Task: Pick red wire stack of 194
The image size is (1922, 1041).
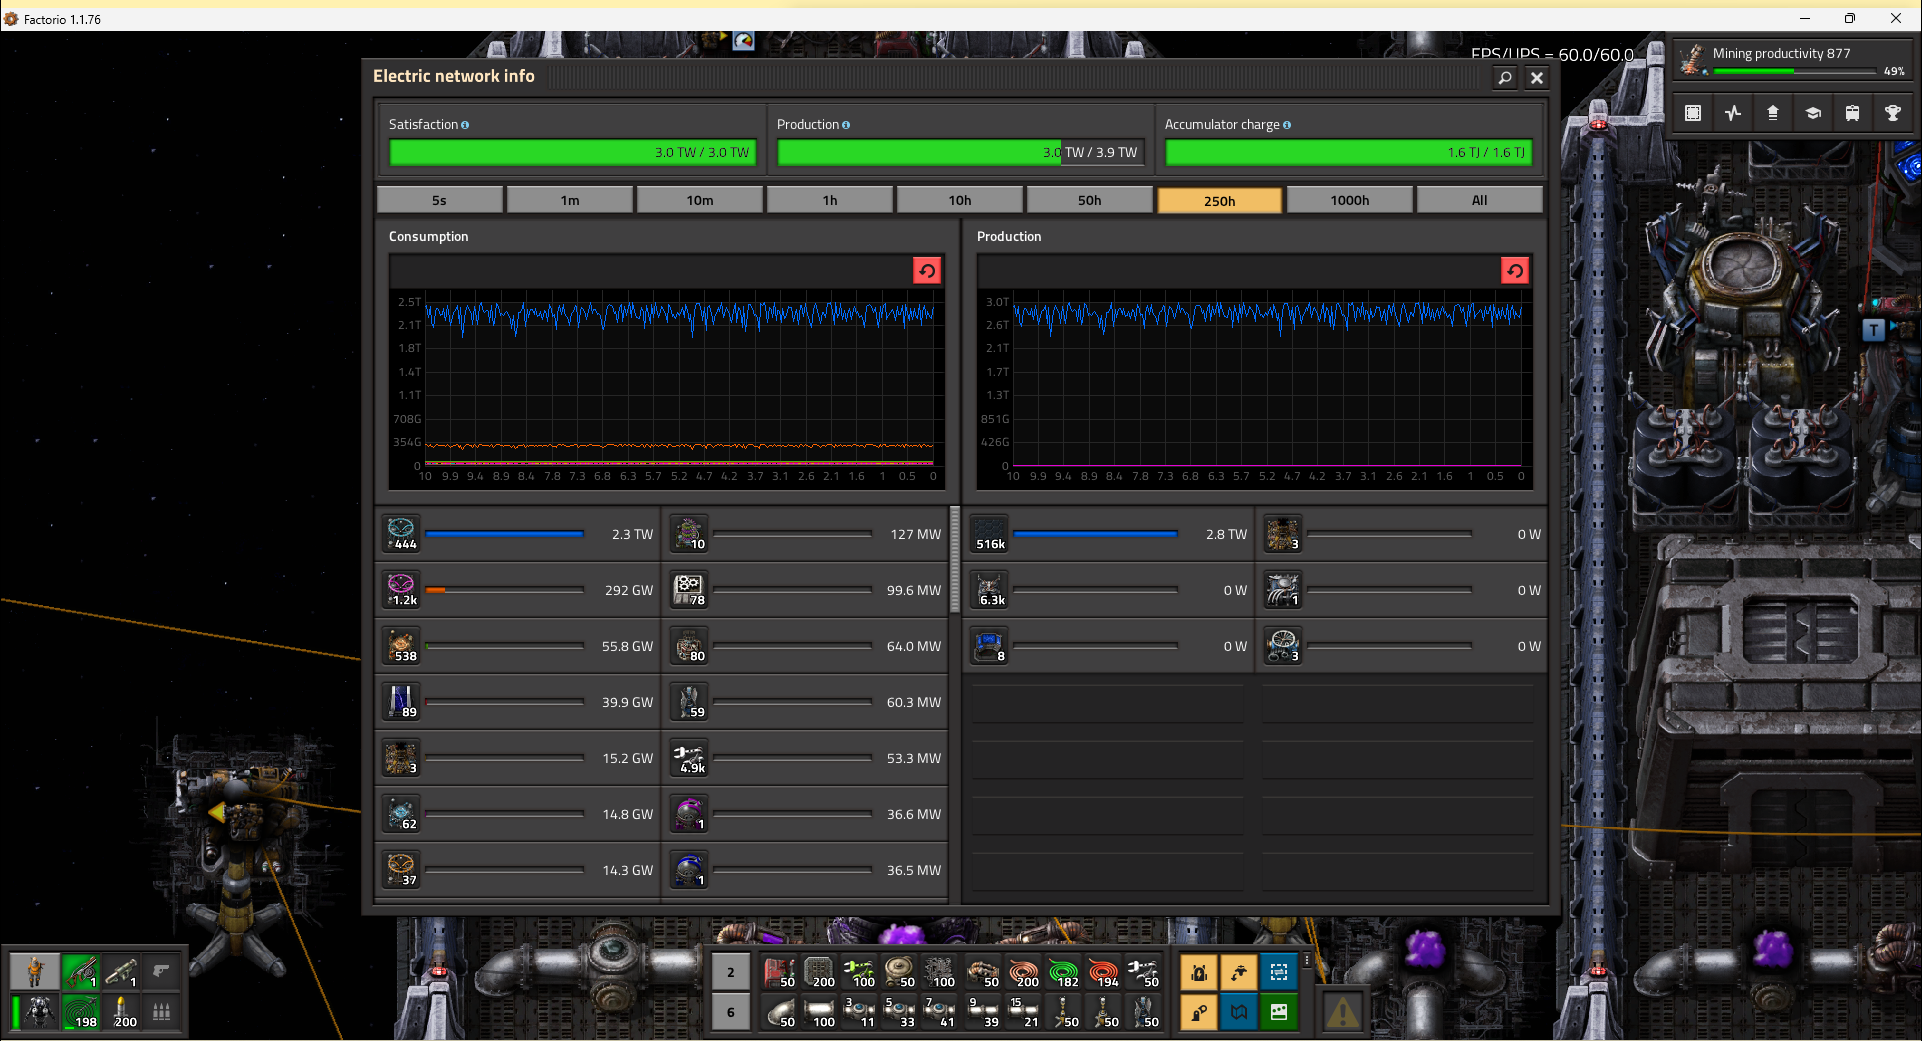Action: coord(1103,972)
